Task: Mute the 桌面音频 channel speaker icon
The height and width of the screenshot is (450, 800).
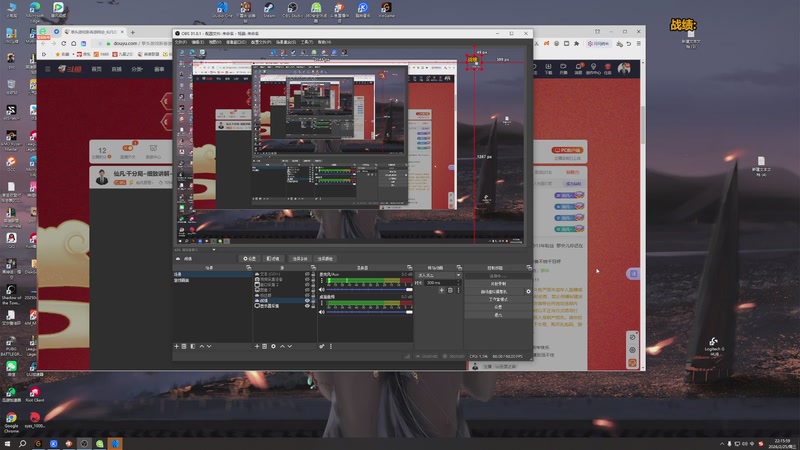Action: [322, 312]
